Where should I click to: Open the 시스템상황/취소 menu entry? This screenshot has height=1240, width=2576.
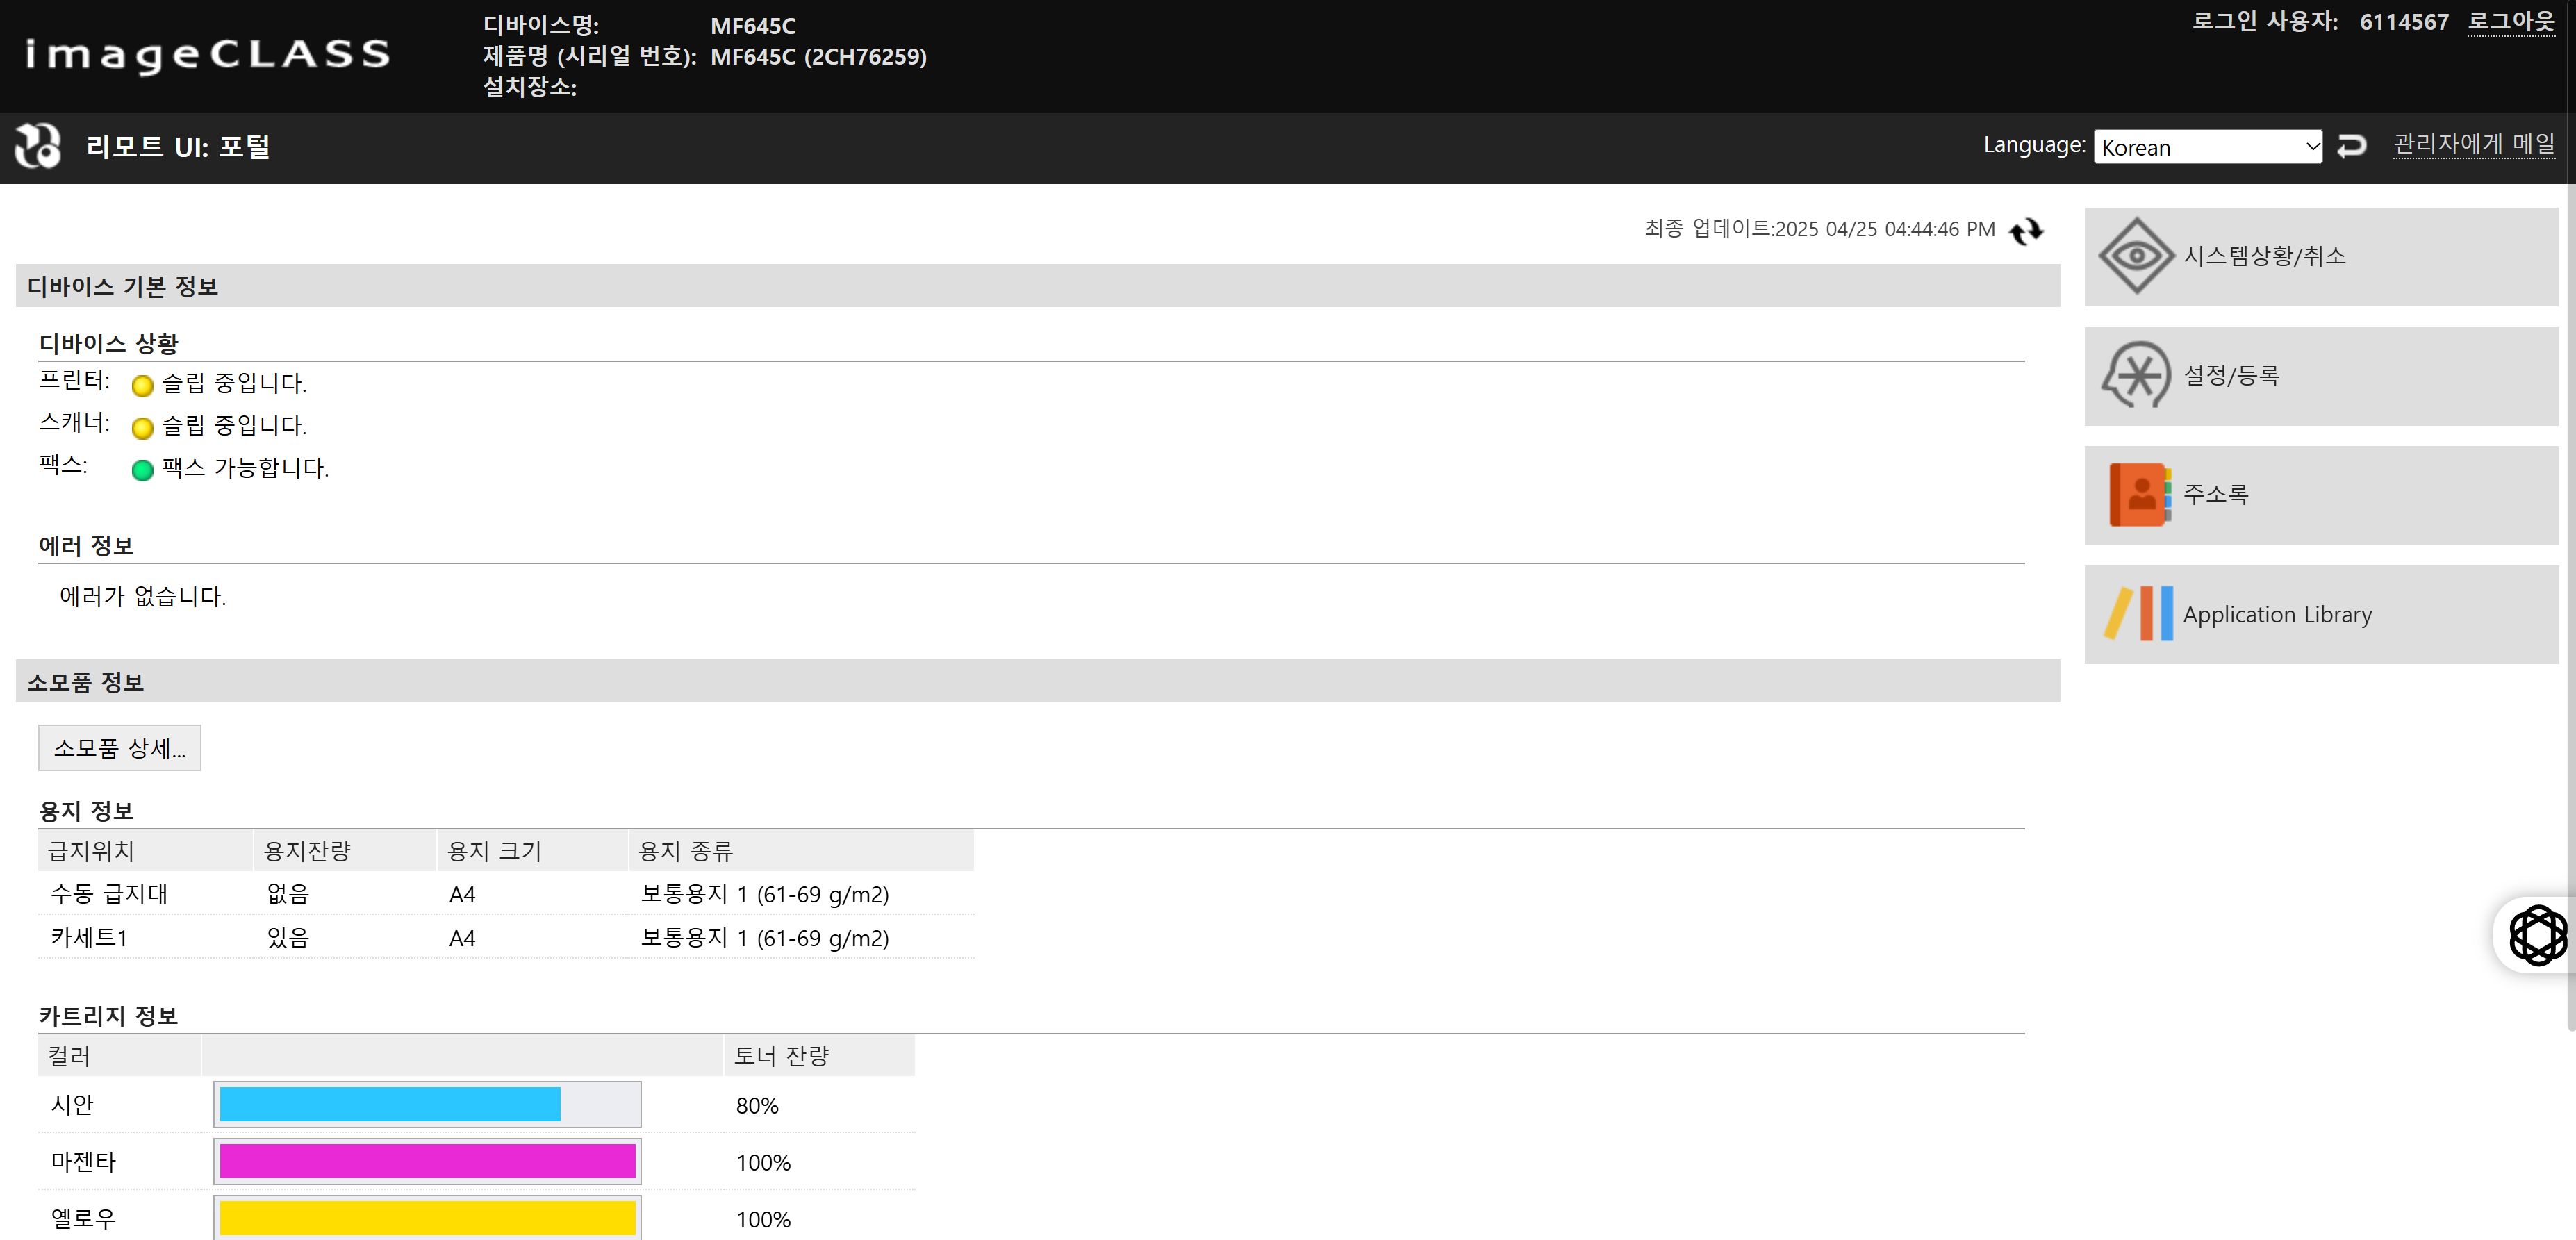pyautogui.click(x=2264, y=256)
